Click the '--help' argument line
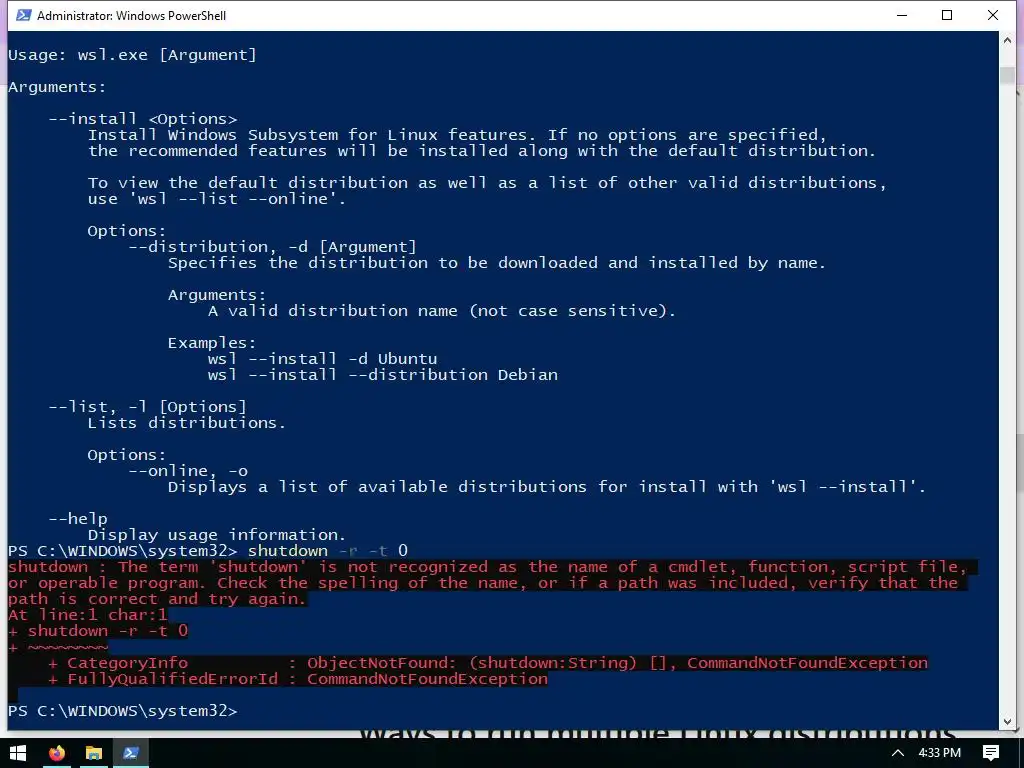The height and width of the screenshot is (768, 1024). point(78,519)
